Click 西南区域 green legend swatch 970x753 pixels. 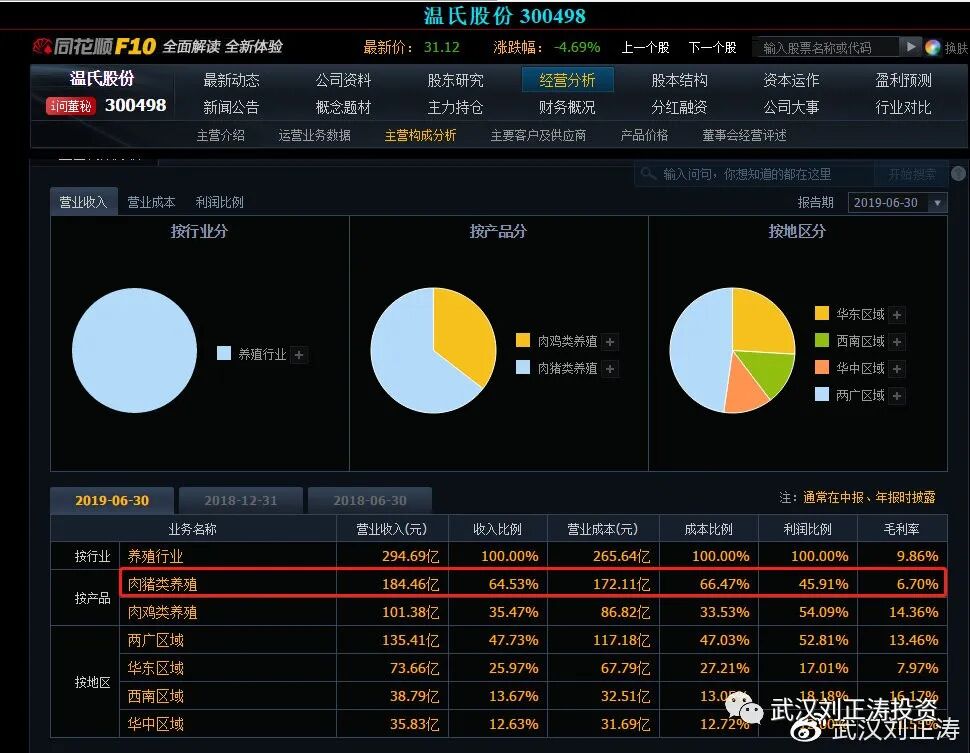(822, 340)
